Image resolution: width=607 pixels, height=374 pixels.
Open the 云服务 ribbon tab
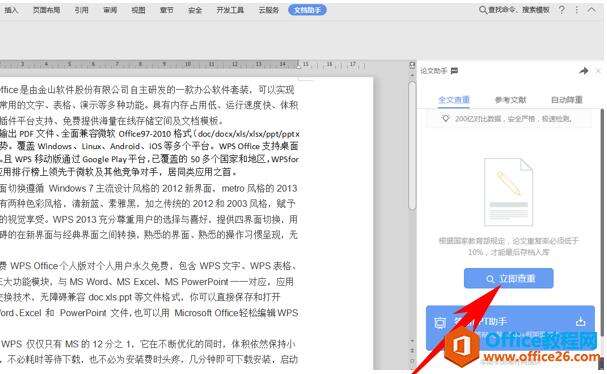pos(269,10)
